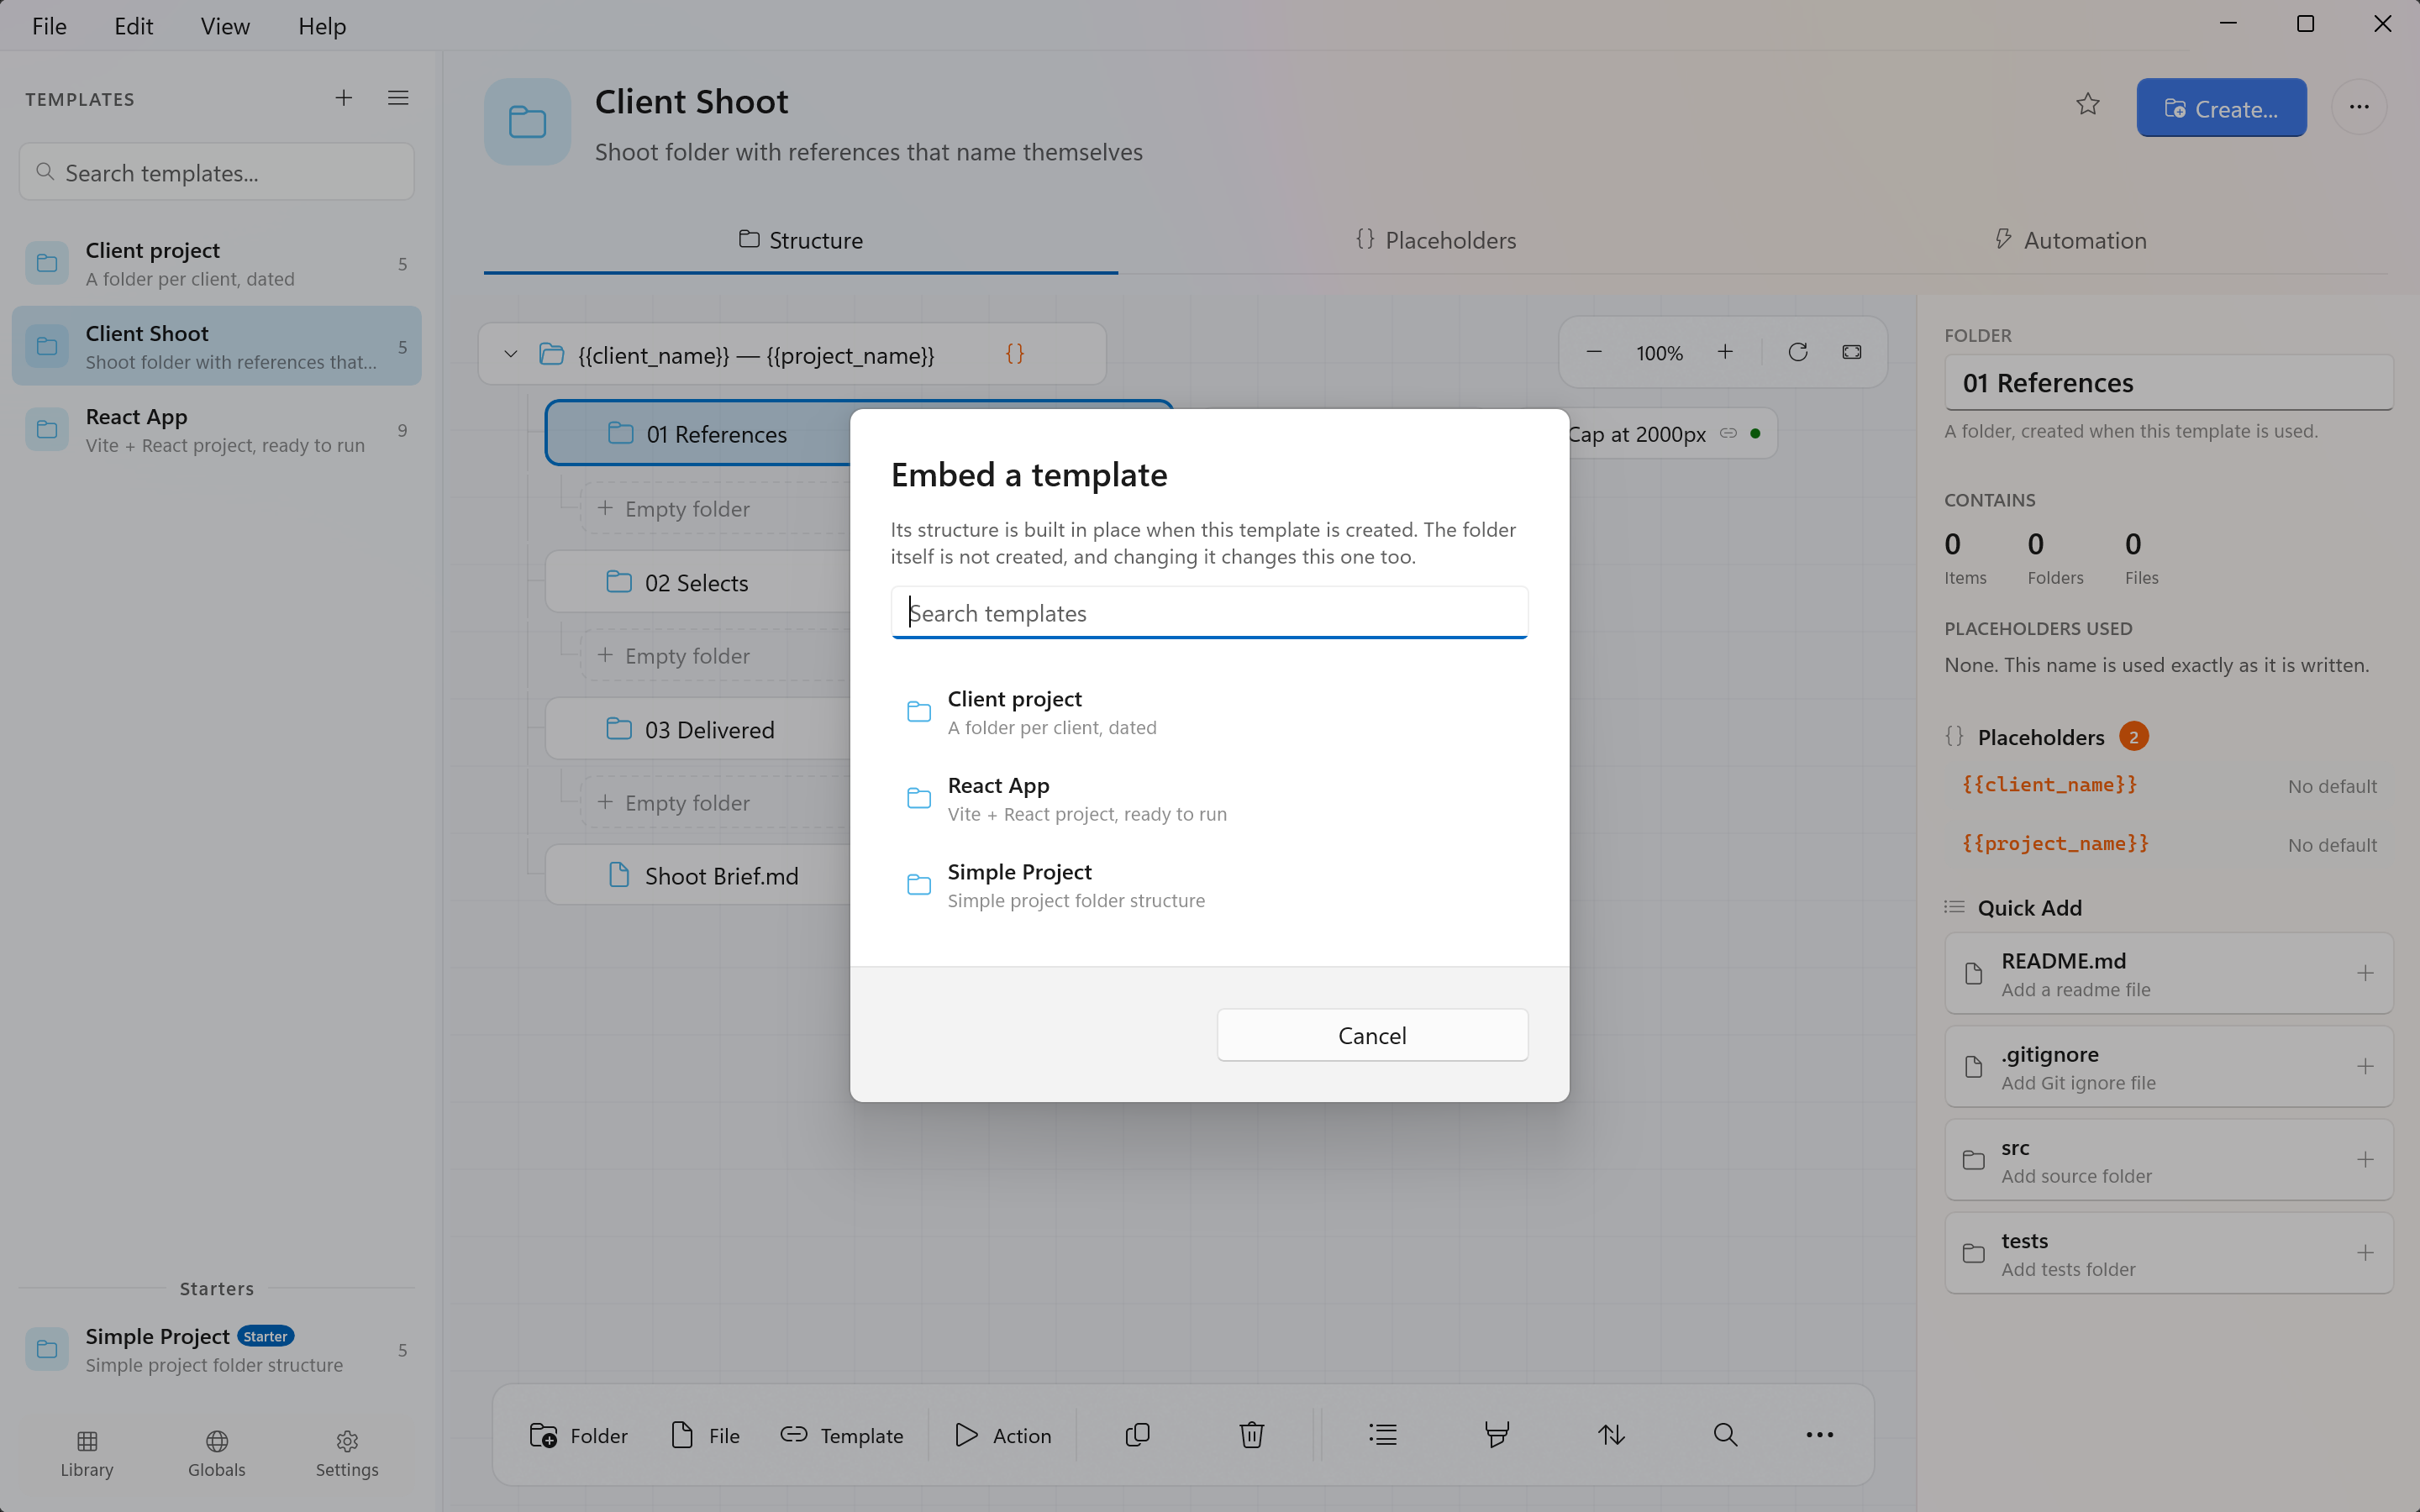Click the Create... button
2420x1512 pixels.
(x=2221, y=108)
